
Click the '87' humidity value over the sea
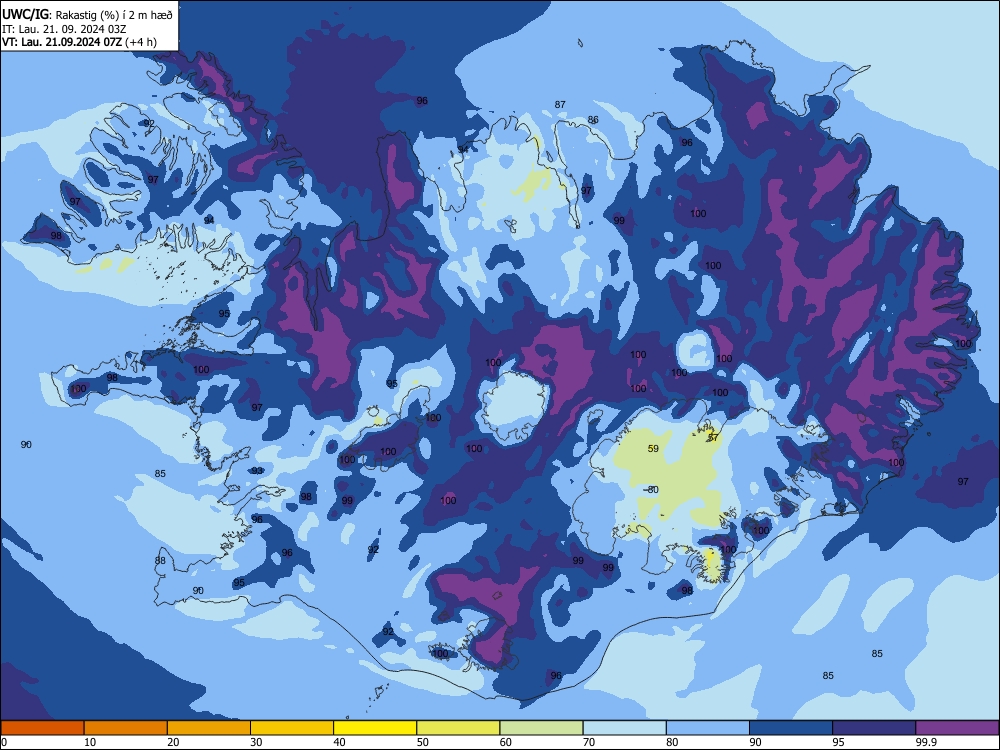pos(560,104)
